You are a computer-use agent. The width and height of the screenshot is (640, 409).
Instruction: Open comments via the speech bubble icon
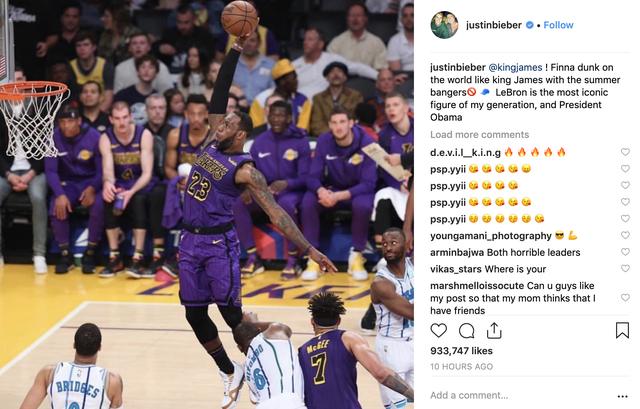click(467, 331)
